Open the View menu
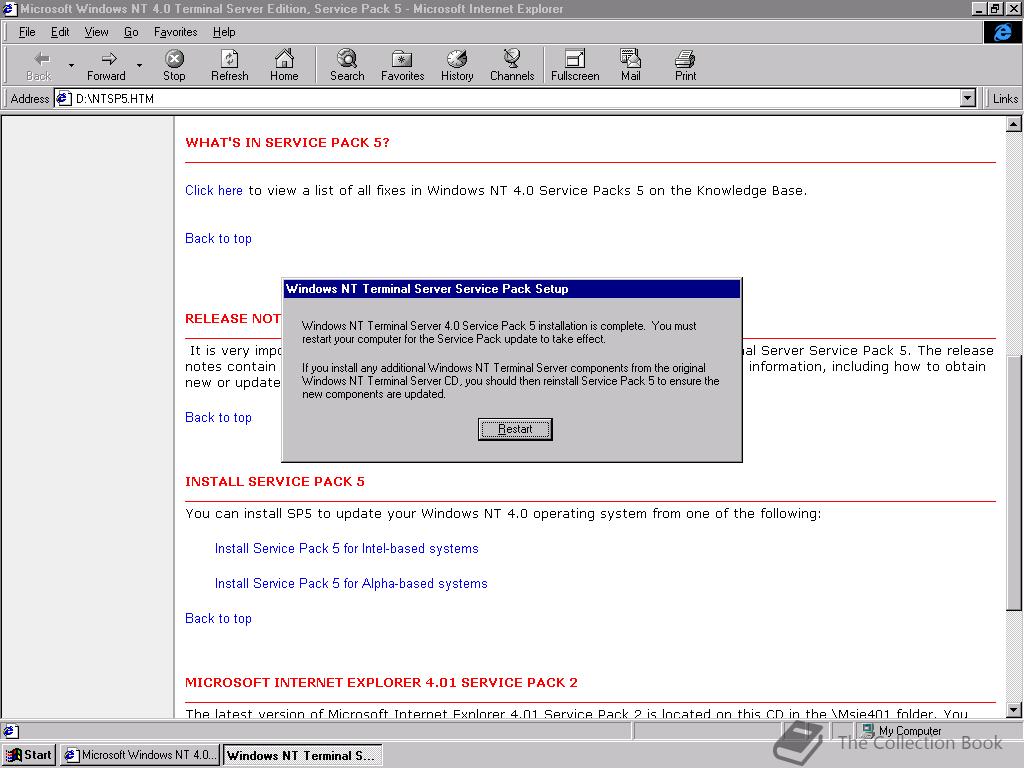1024x768 pixels. tap(96, 32)
